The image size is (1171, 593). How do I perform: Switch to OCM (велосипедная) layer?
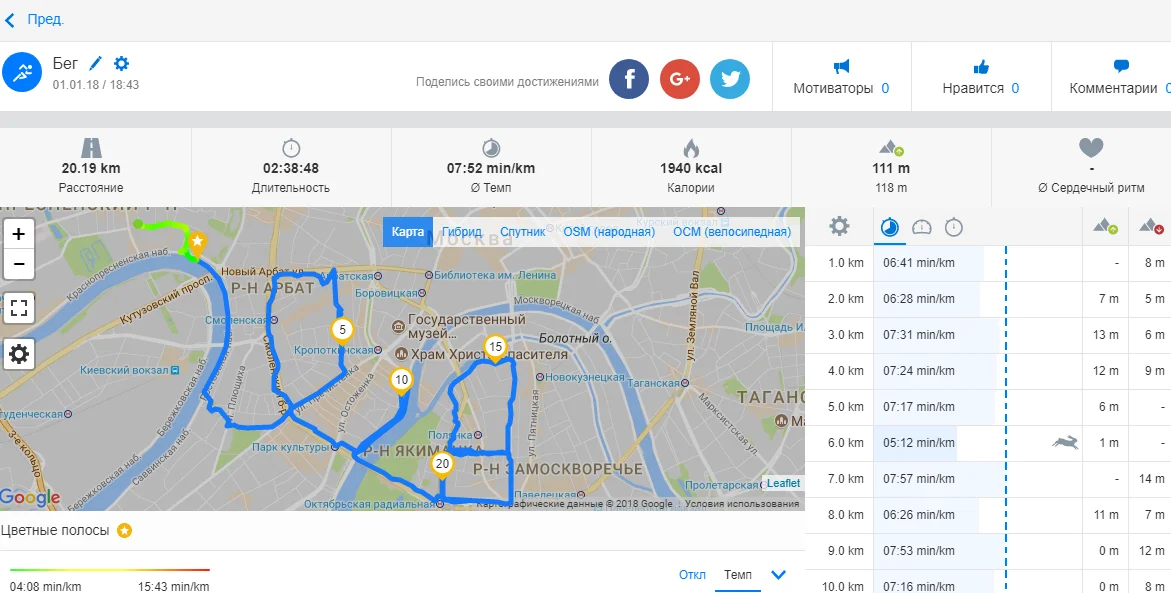point(732,232)
